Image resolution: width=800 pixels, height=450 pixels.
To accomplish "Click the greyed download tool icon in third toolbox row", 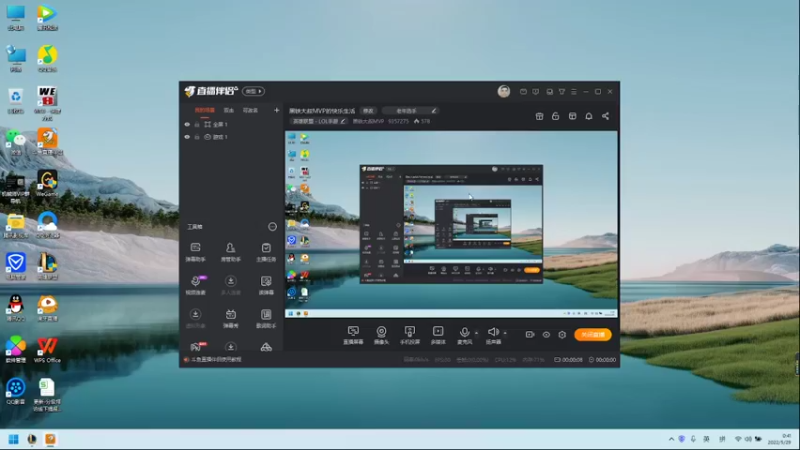I will (195, 318).
